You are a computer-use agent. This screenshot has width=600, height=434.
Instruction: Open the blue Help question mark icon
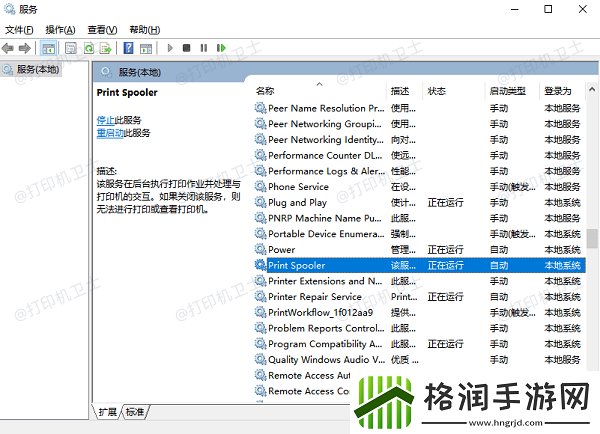coord(128,47)
